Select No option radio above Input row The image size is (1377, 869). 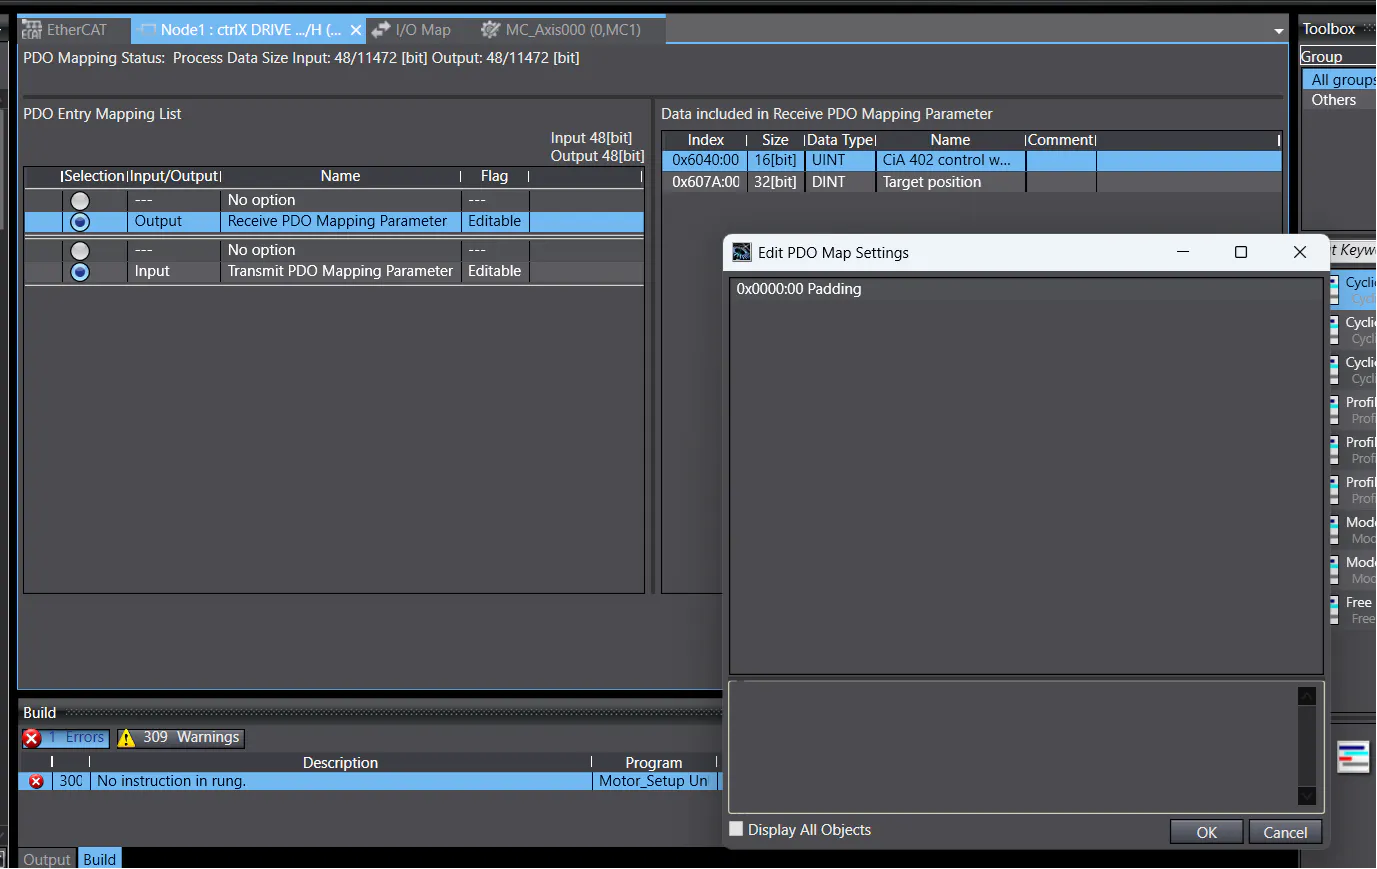(80, 251)
